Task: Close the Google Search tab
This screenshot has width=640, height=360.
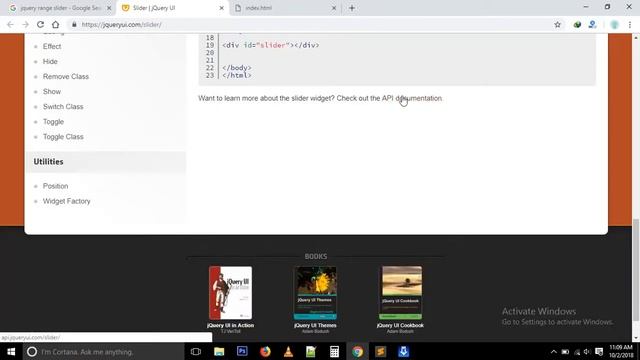Action: coord(109,8)
